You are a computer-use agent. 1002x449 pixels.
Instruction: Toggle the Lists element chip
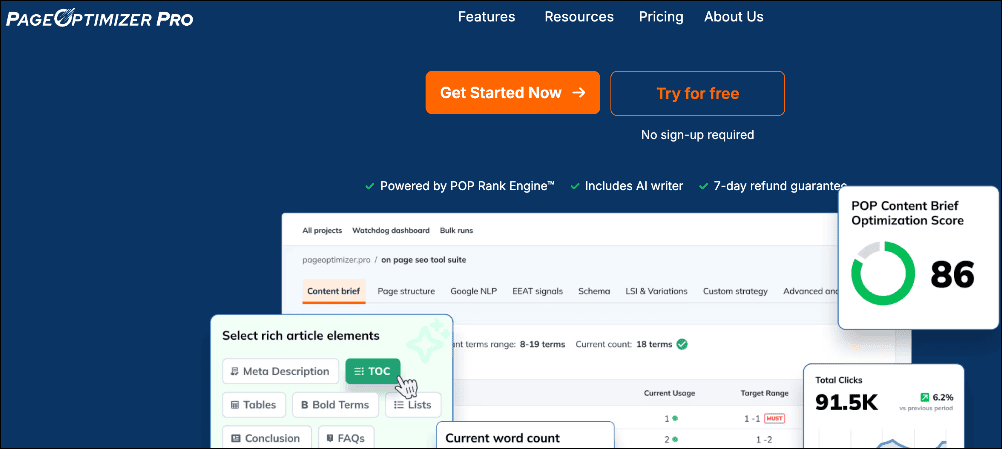pyautogui.click(x=413, y=404)
